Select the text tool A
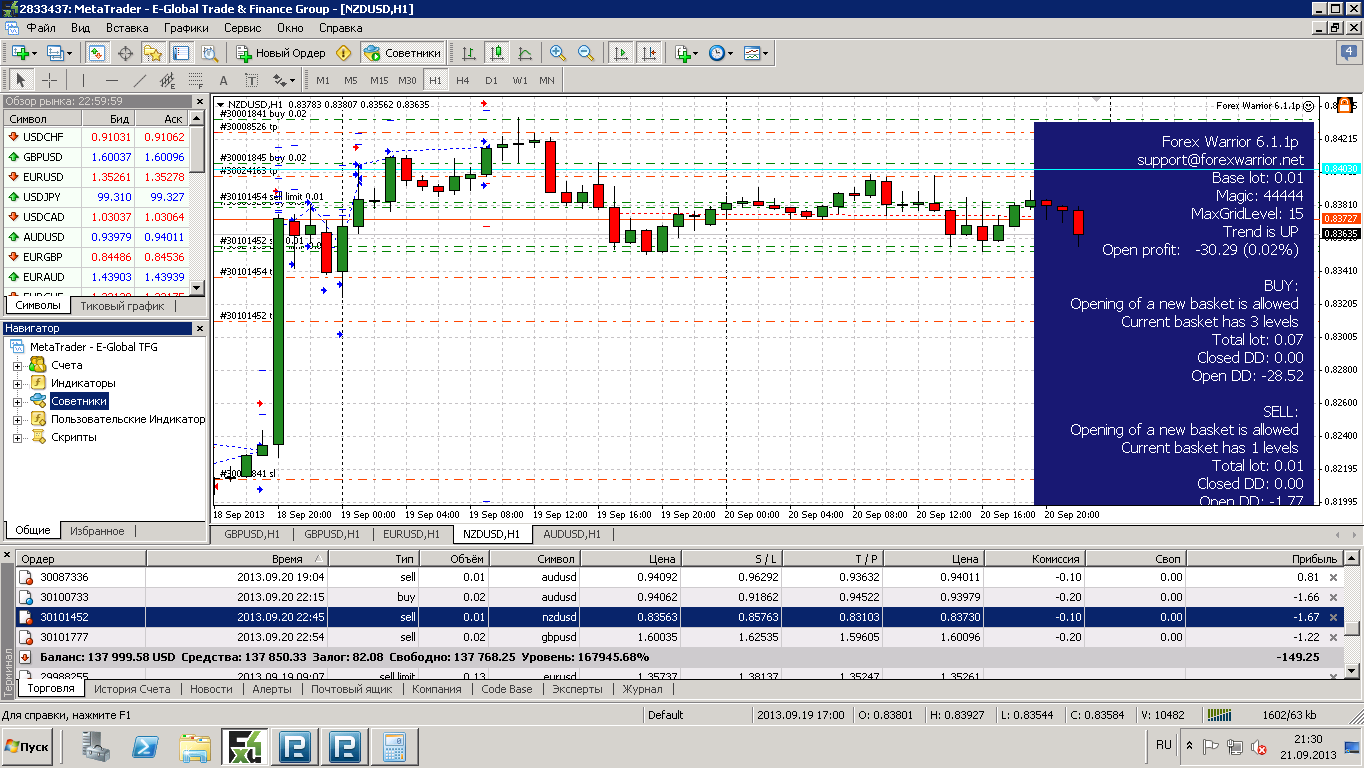The height and width of the screenshot is (768, 1364). [x=224, y=80]
